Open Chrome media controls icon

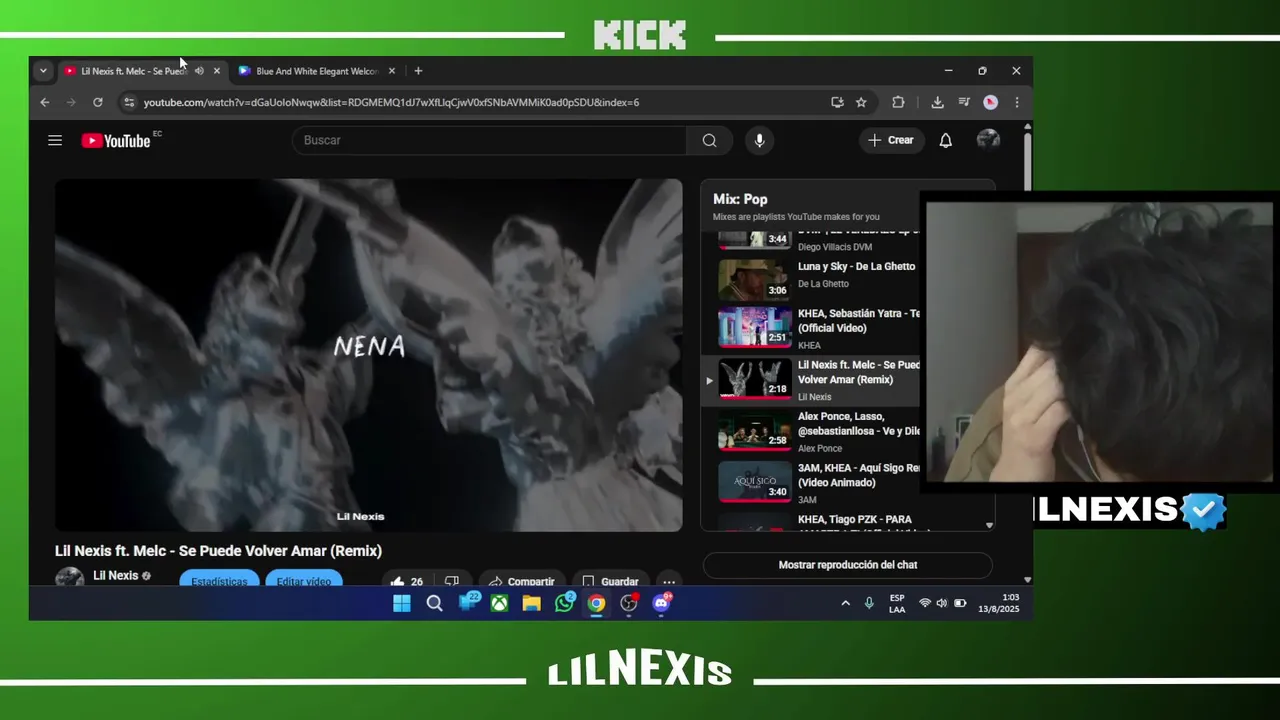coord(964,102)
